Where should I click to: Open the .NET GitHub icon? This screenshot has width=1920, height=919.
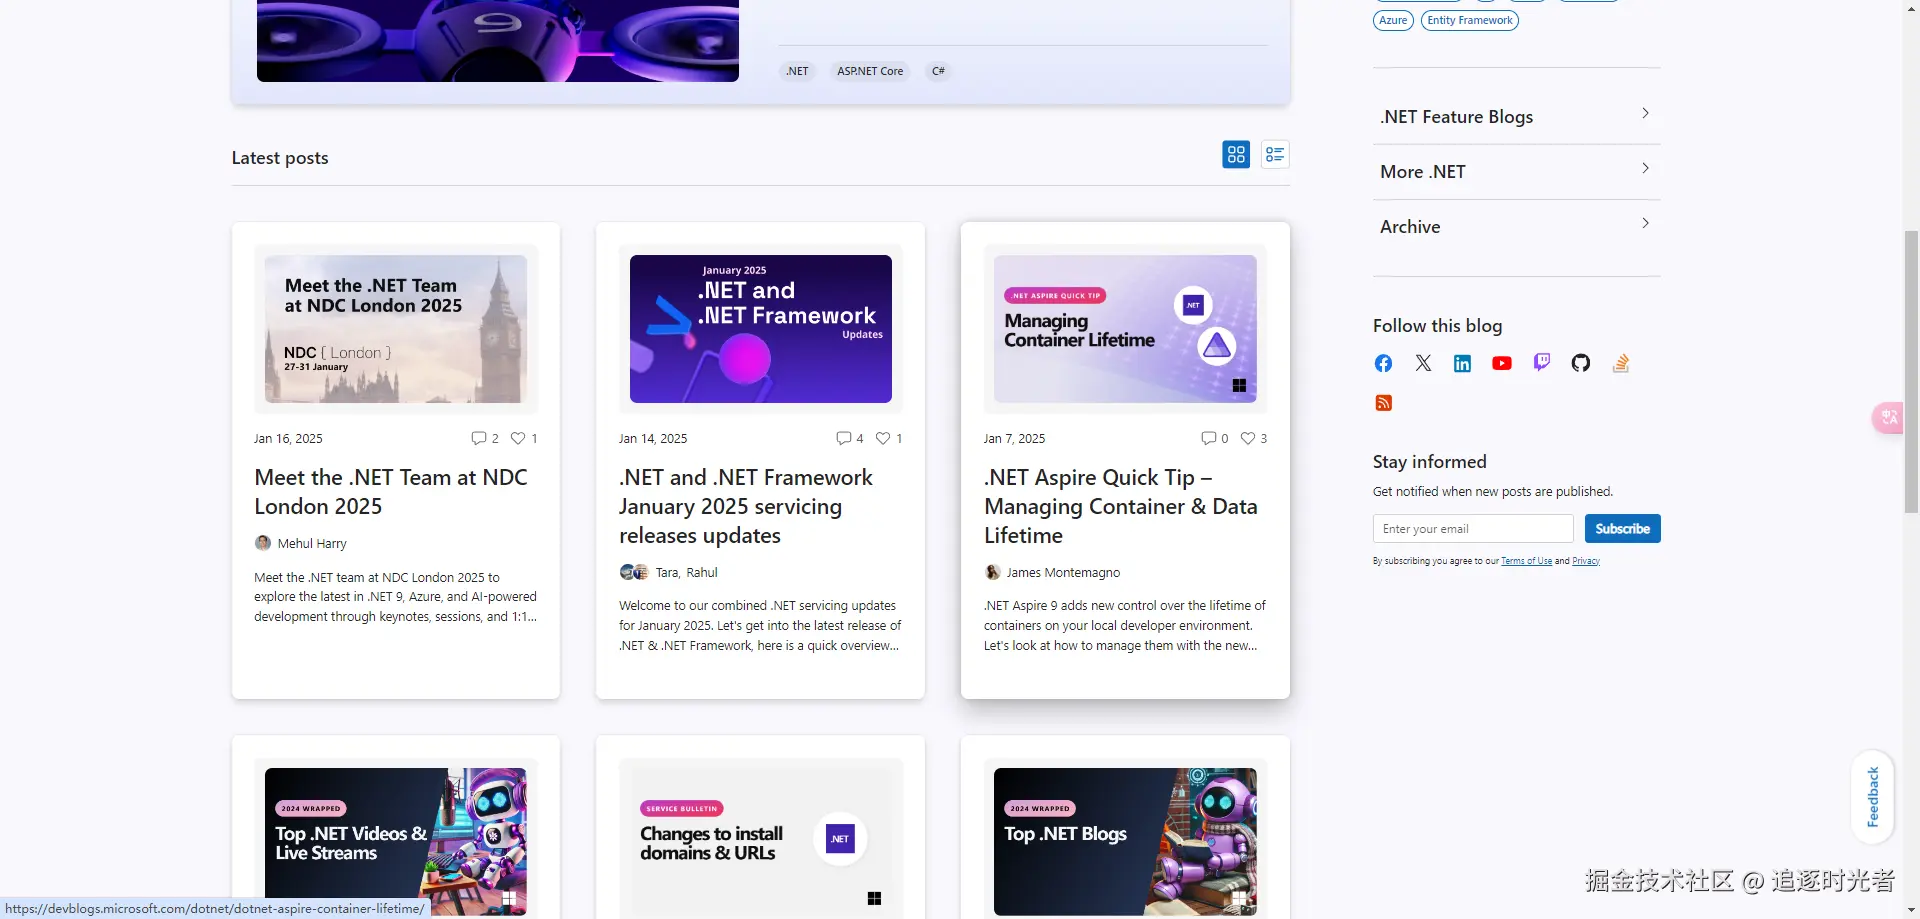(1581, 363)
